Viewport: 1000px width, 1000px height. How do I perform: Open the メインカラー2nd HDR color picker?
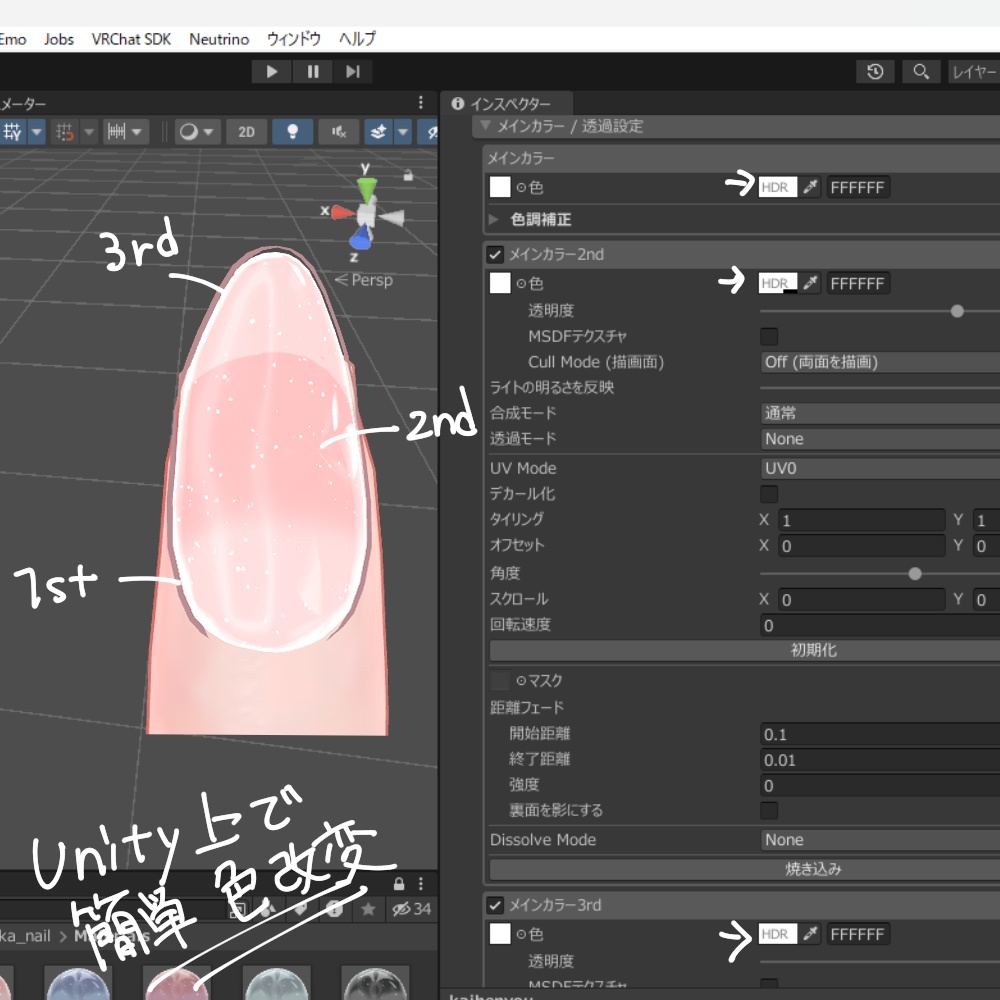(777, 283)
